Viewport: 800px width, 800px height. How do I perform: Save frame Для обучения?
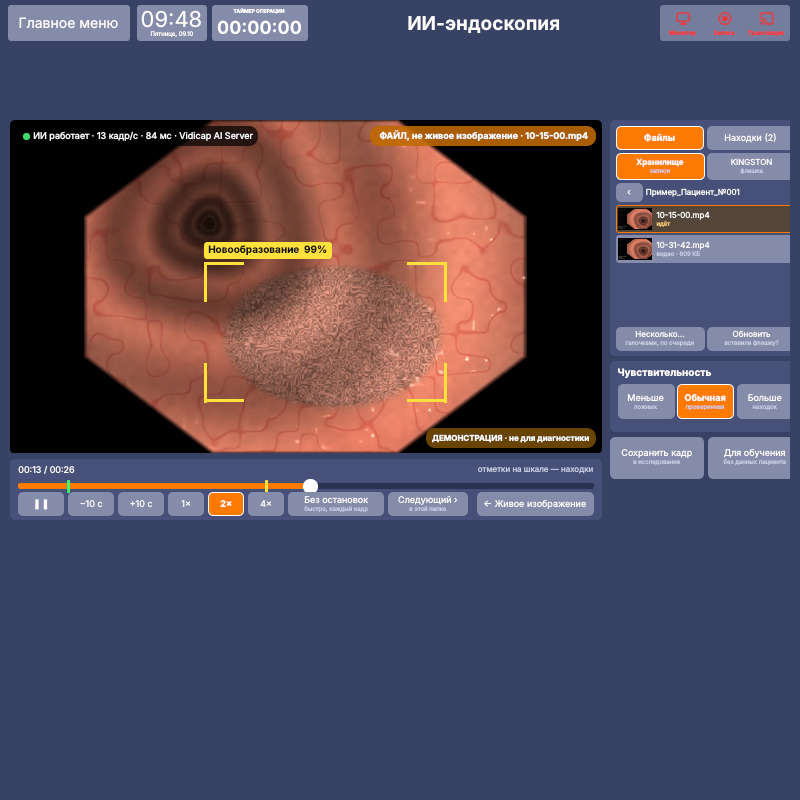click(749, 458)
